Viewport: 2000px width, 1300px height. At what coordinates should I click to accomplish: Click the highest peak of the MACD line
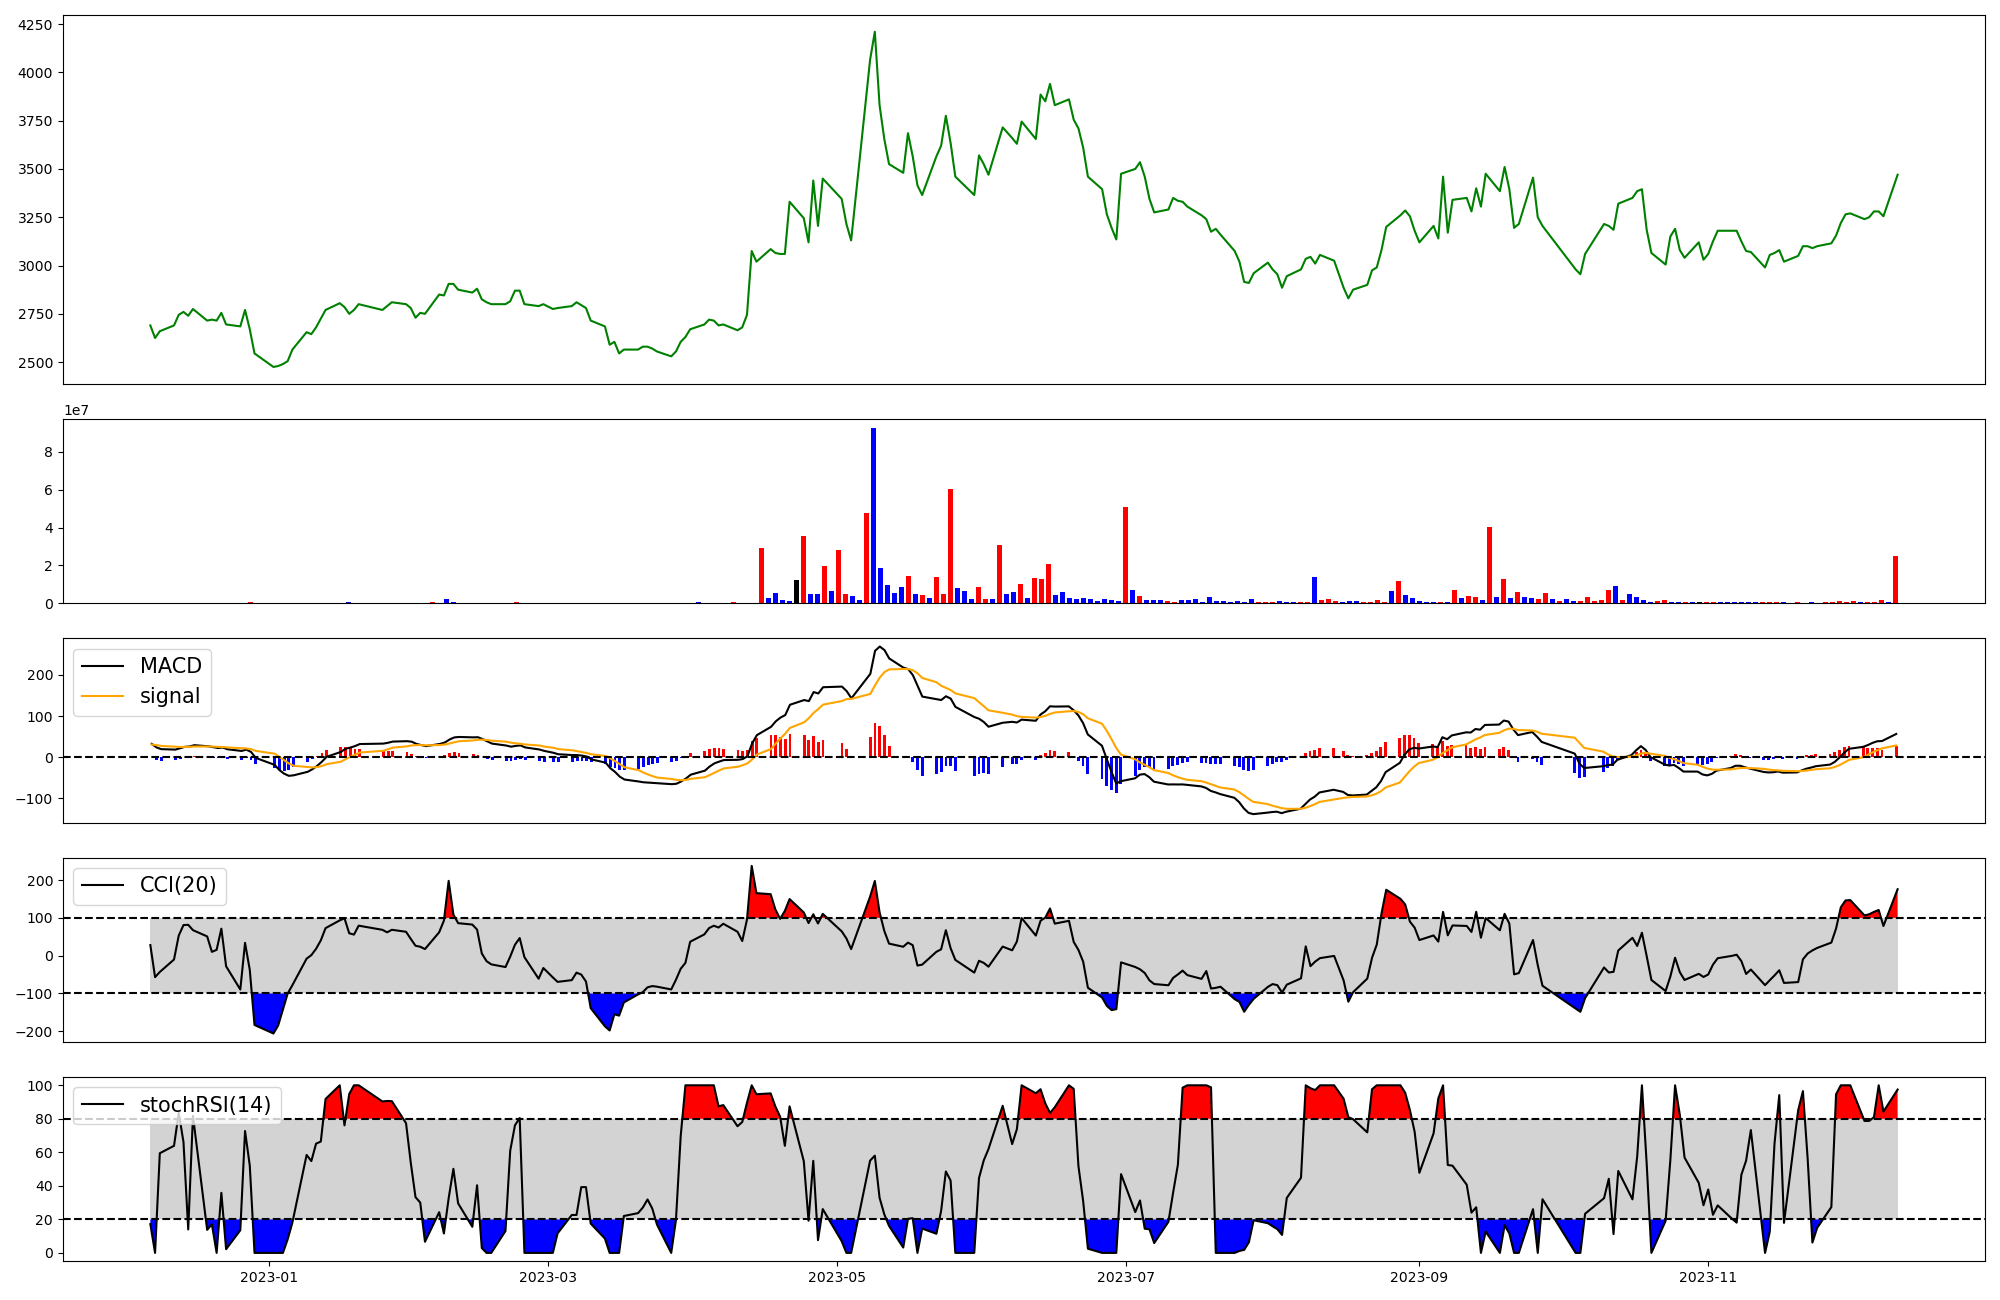(x=879, y=647)
